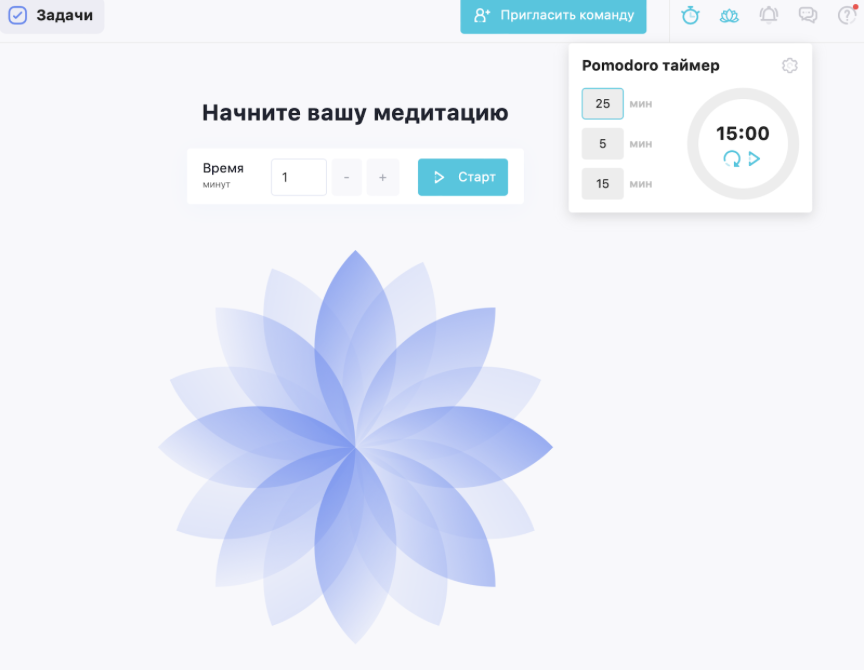This screenshot has height=670, width=864.
Task: Start meditation with Старт button
Action: pos(463,177)
